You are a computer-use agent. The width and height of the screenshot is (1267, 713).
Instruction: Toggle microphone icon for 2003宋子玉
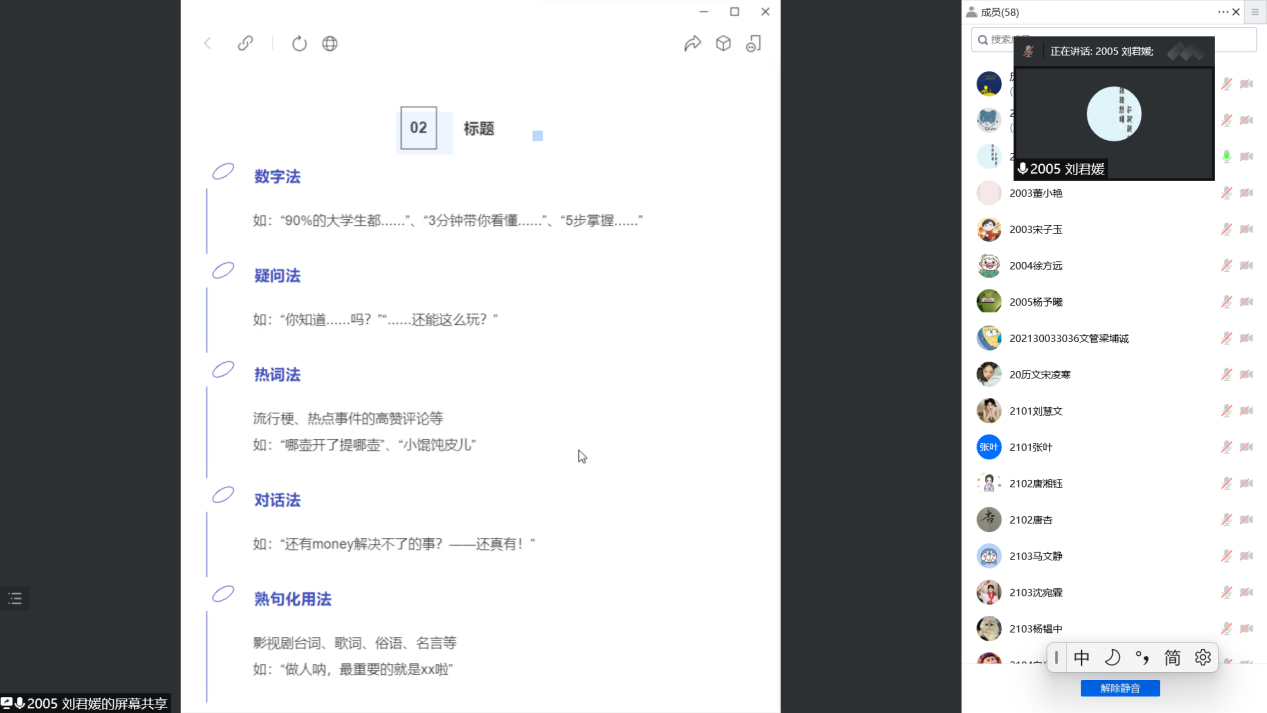coord(1226,229)
